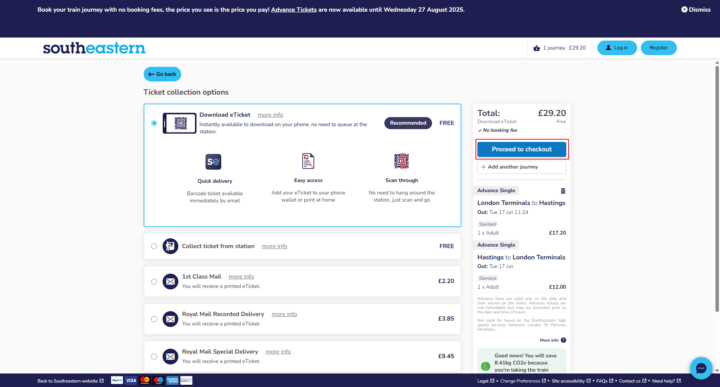Open more info for Download eTicket
720x387 pixels.
click(x=270, y=115)
